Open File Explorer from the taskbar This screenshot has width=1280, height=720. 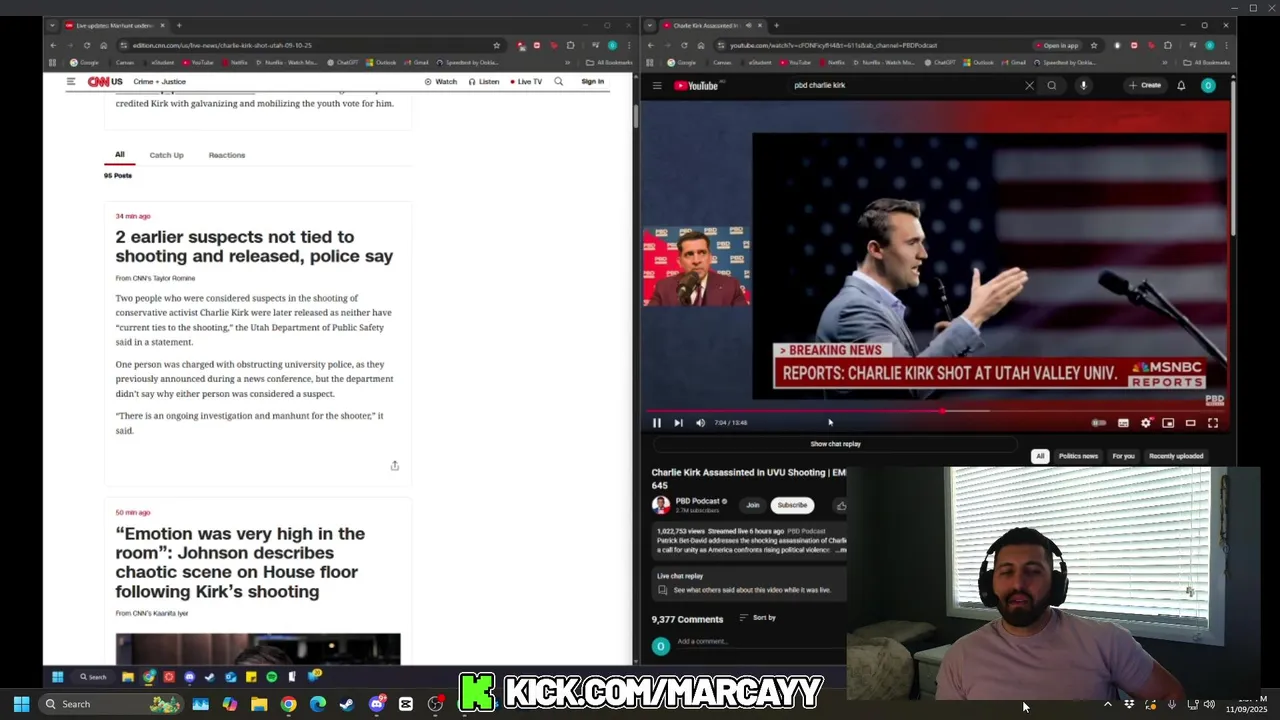pyautogui.click(x=259, y=704)
